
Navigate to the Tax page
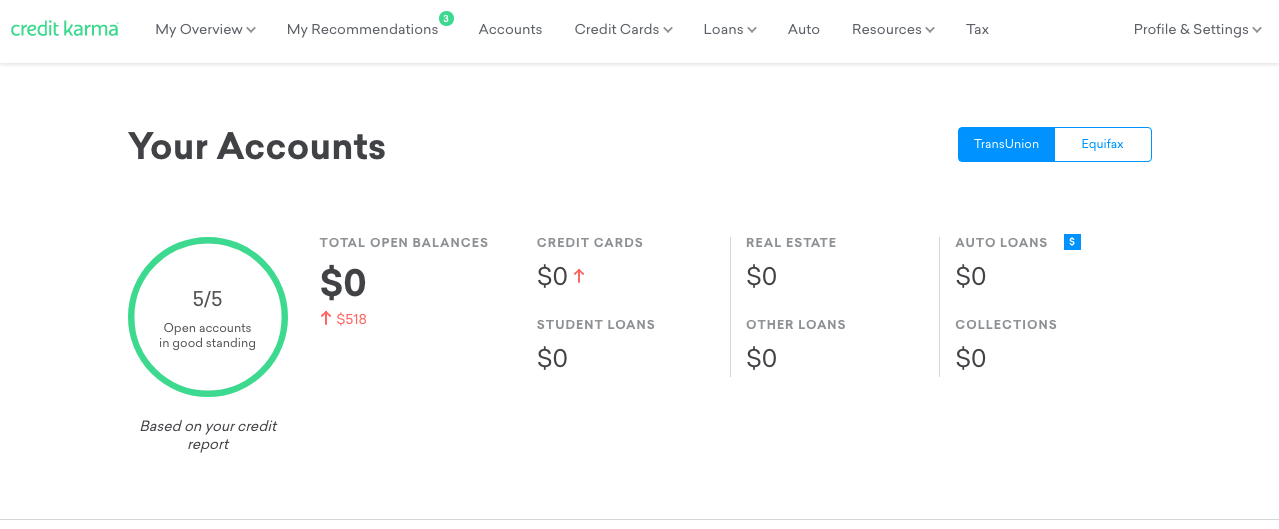[977, 30]
